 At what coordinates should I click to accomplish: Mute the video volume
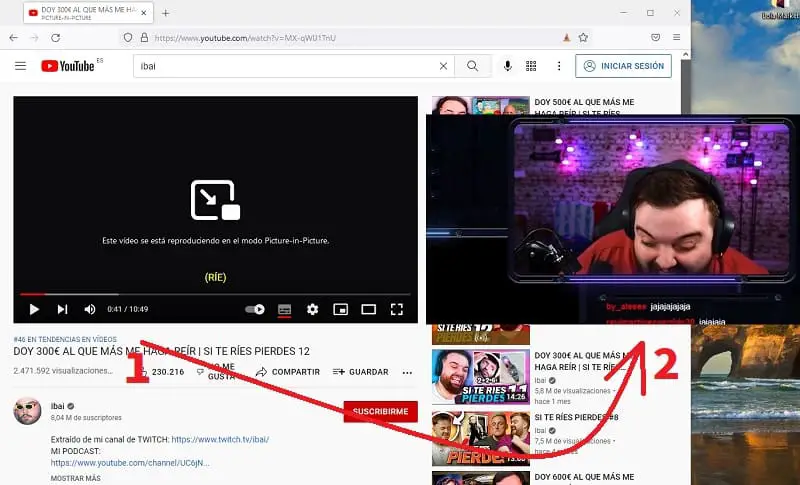(x=90, y=309)
